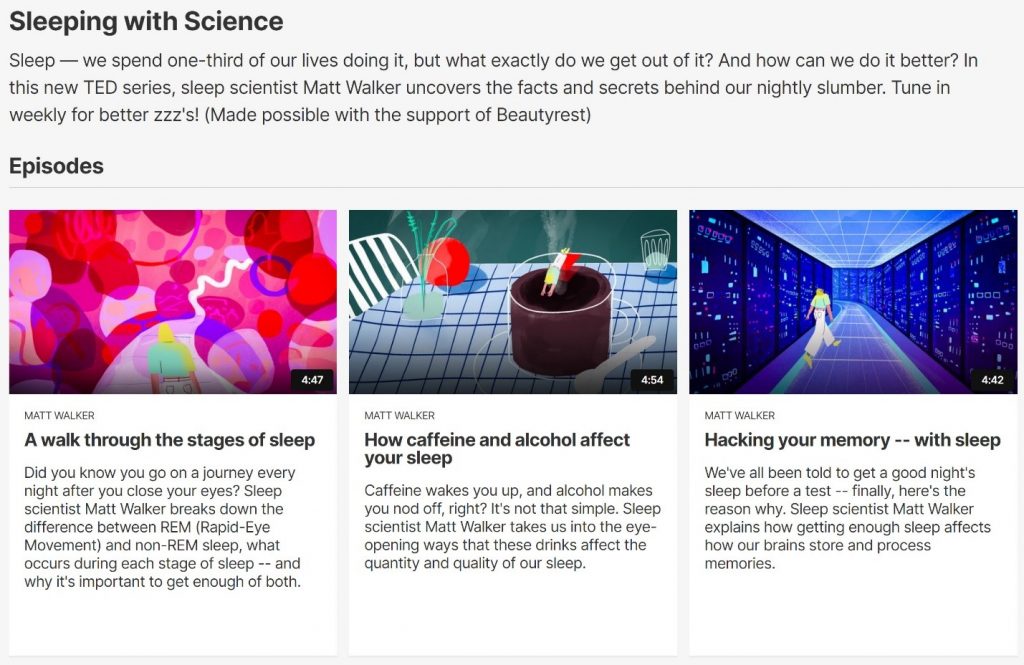1024x665 pixels.
Task: Click MATT WALKER label on first episode card
Action: coord(59,415)
